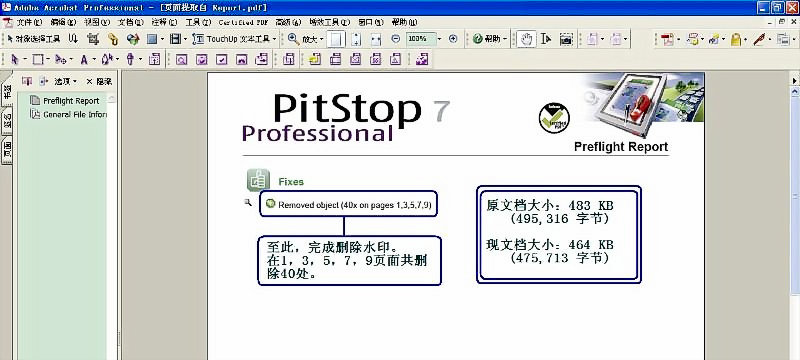
Task: Open the bookmarks 选项 options dropdown
Action: click(x=66, y=81)
